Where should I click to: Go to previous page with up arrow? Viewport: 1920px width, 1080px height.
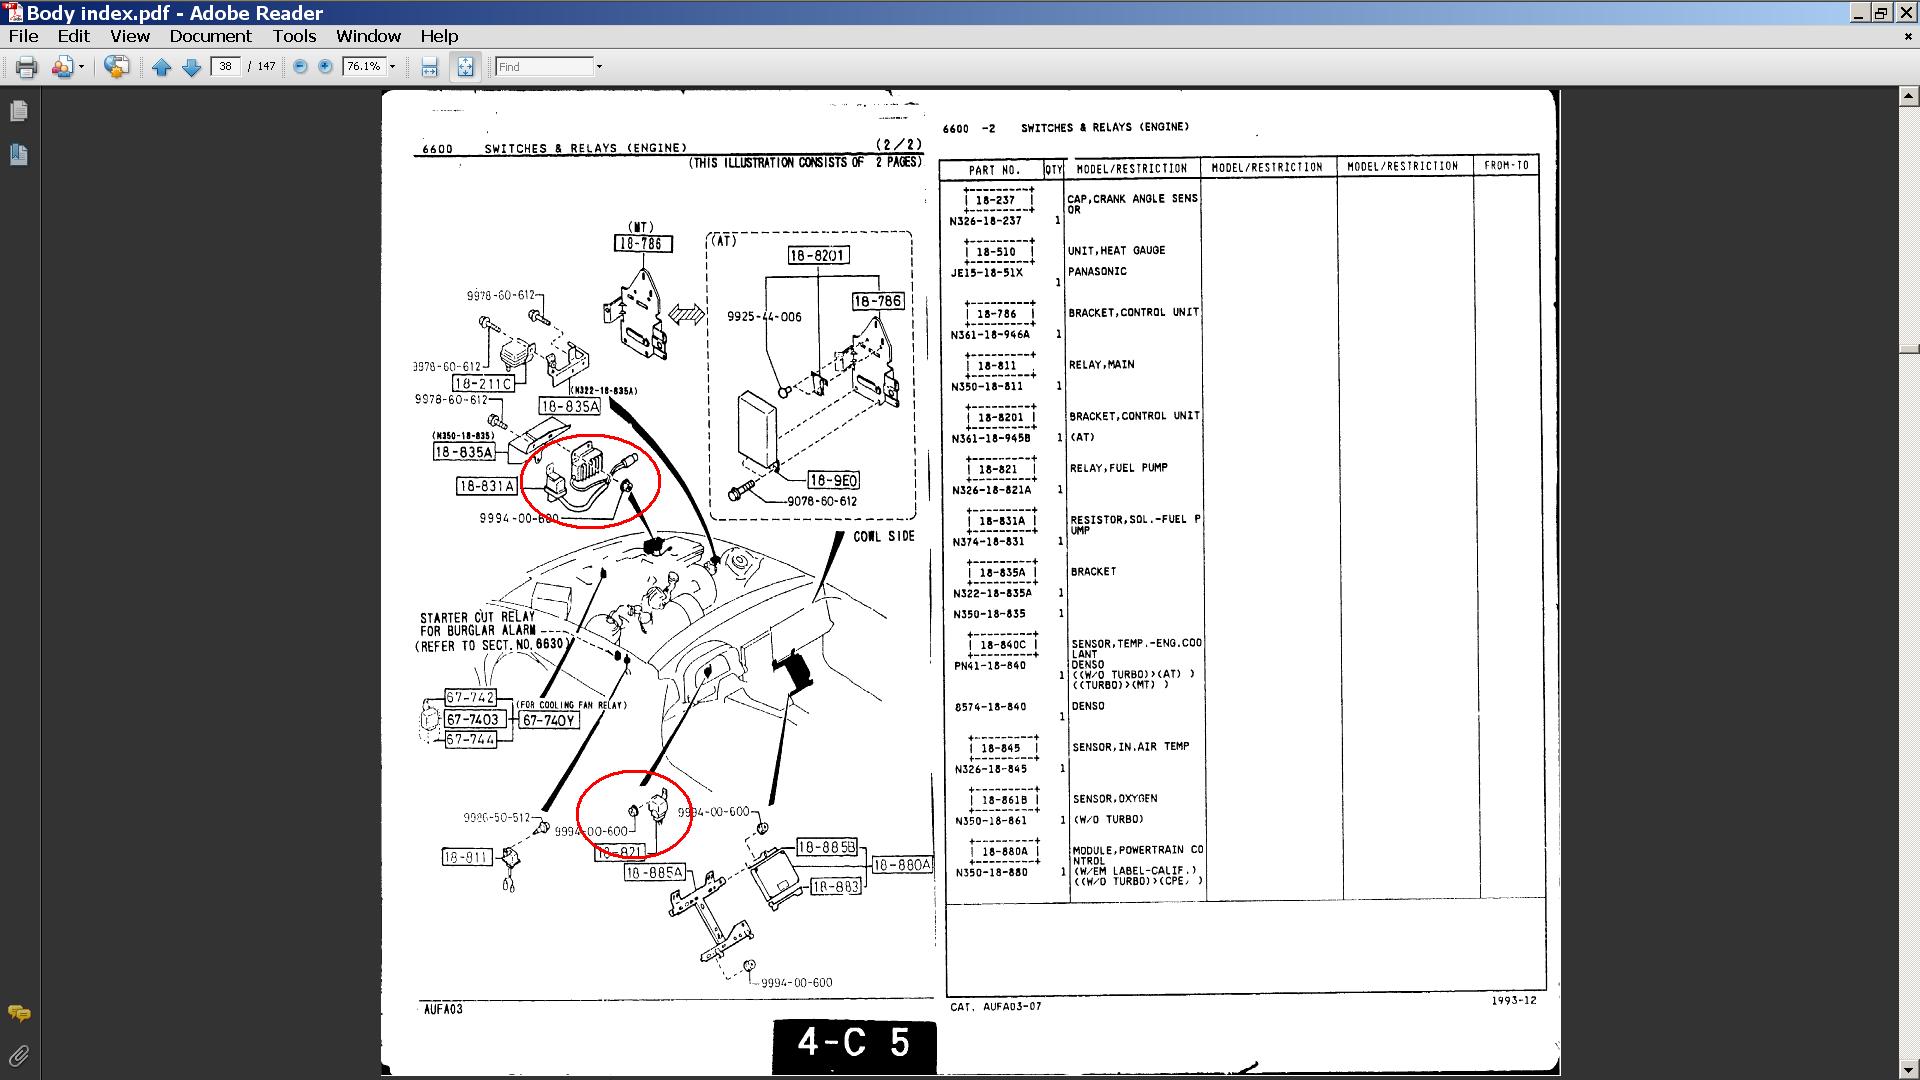coord(162,67)
